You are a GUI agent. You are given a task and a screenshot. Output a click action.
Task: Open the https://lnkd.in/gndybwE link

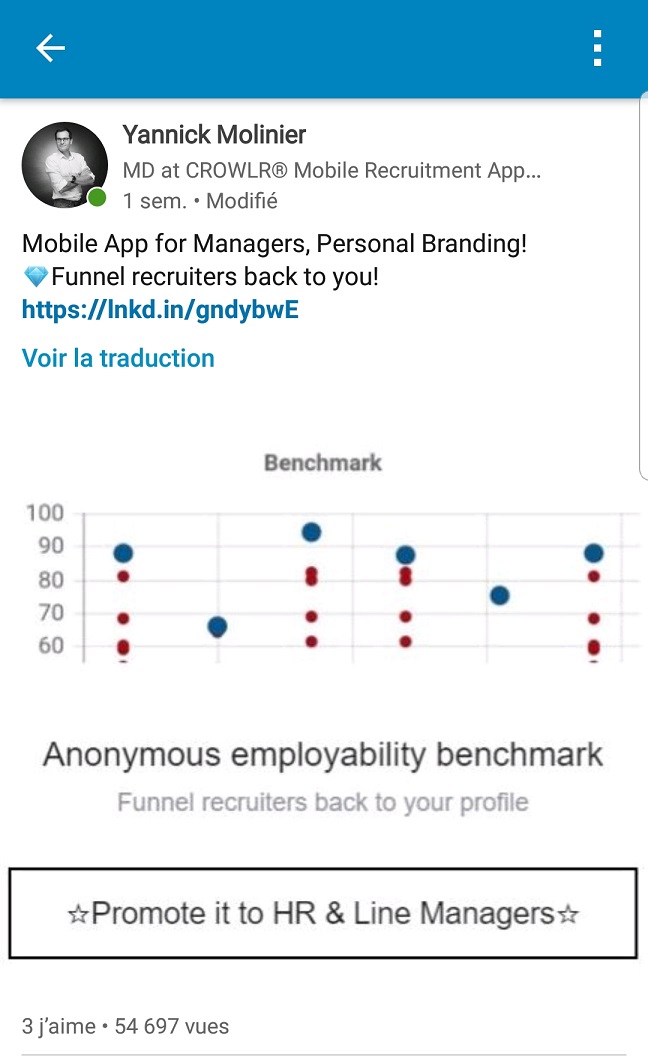[x=160, y=309]
